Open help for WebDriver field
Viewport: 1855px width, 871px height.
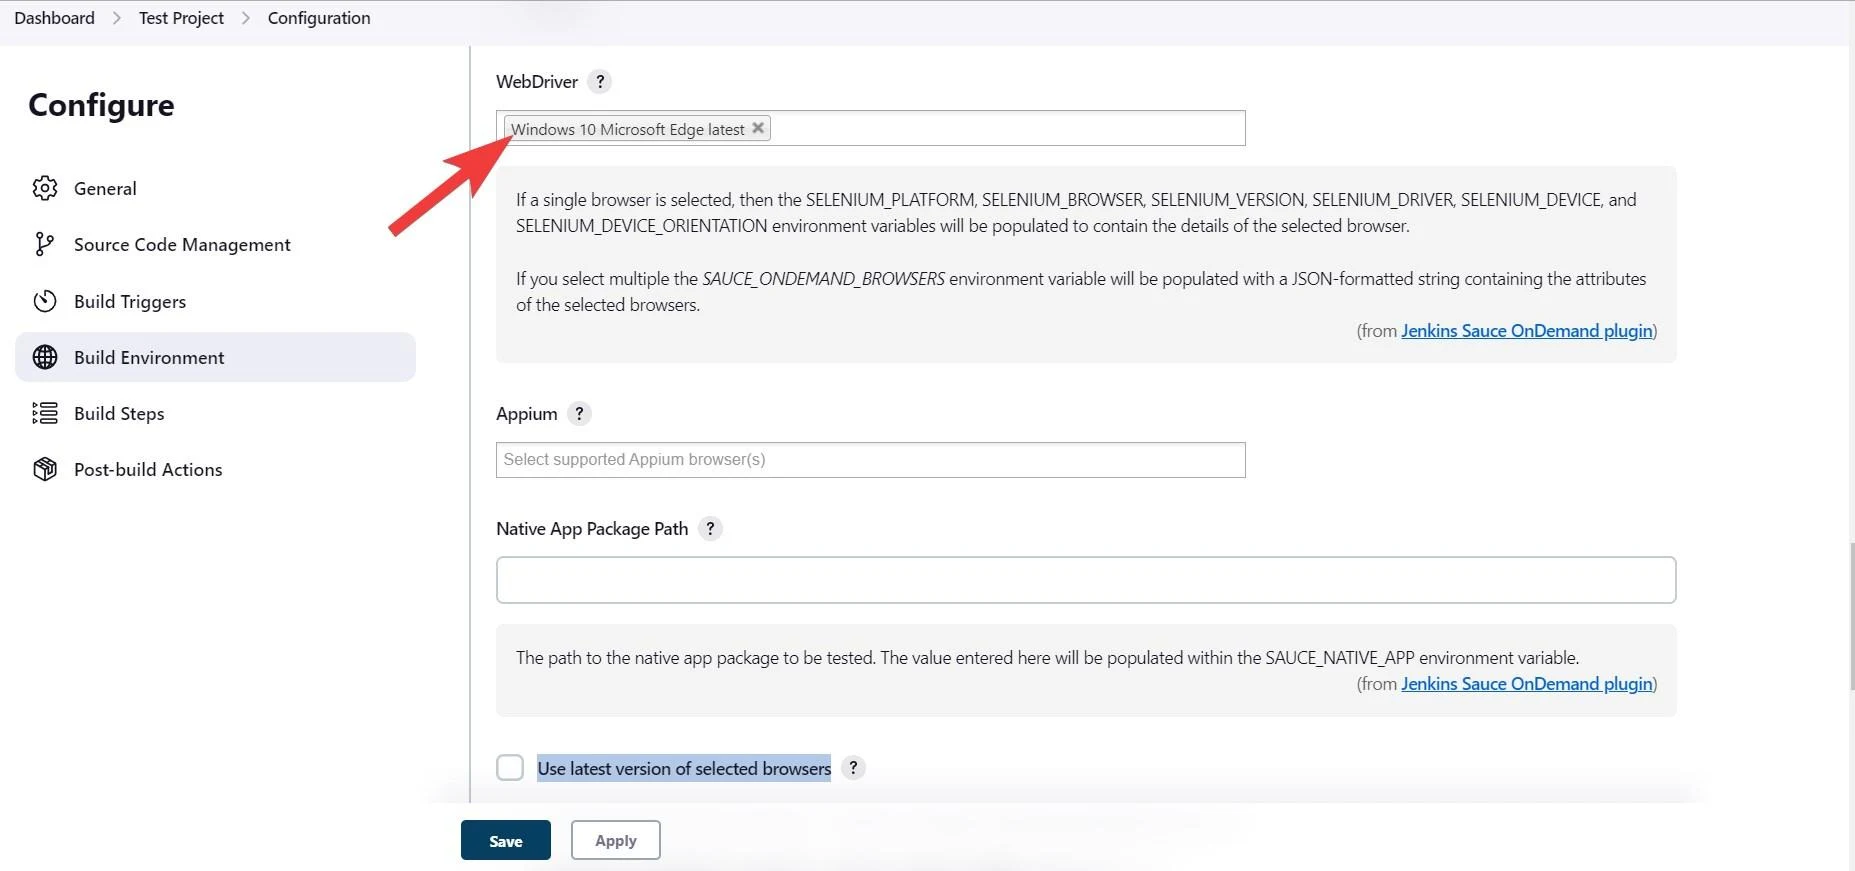(600, 82)
